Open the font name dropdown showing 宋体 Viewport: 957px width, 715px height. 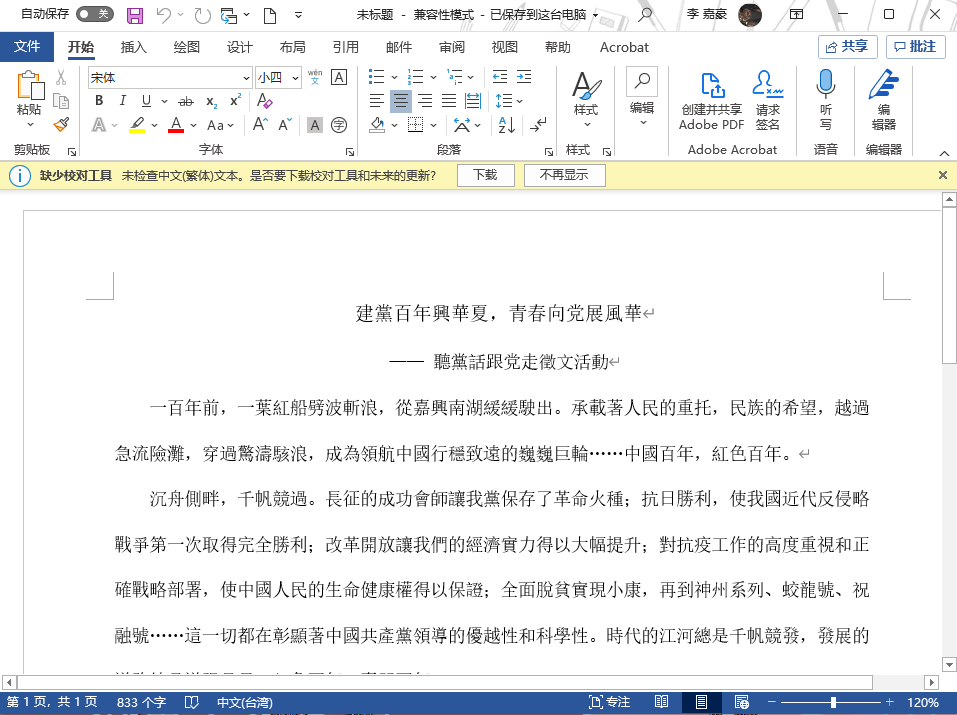pyautogui.click(x=246, y=78)
